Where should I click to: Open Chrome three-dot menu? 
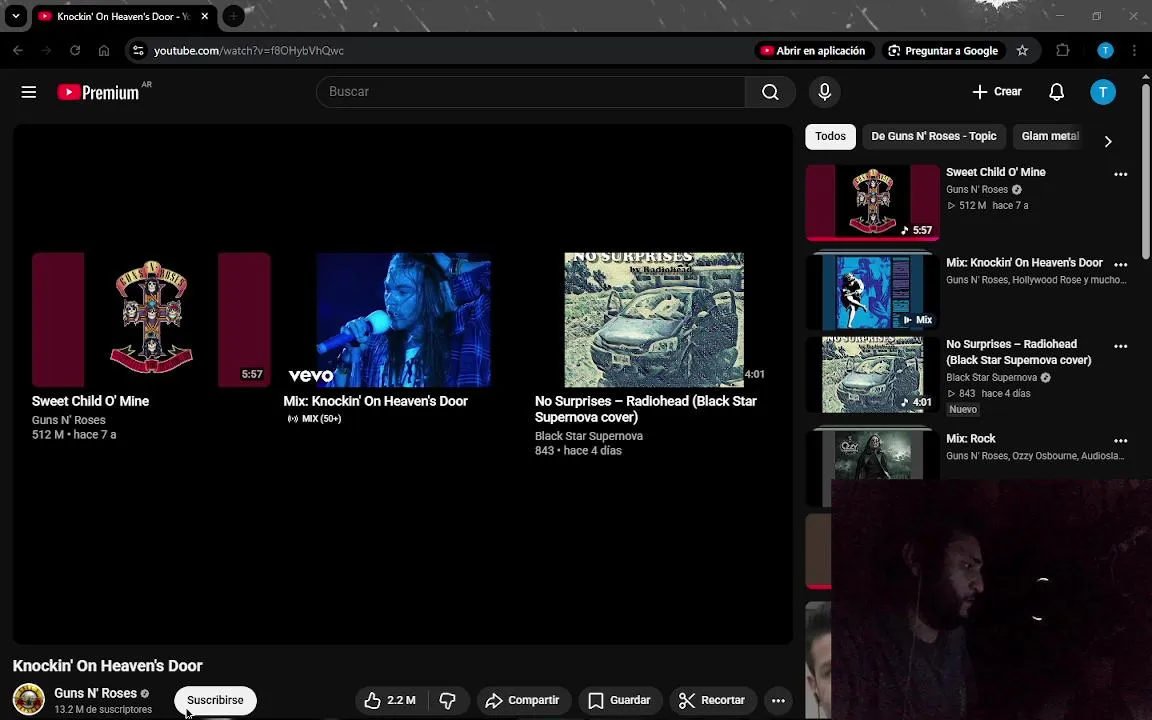(1134, 51)
